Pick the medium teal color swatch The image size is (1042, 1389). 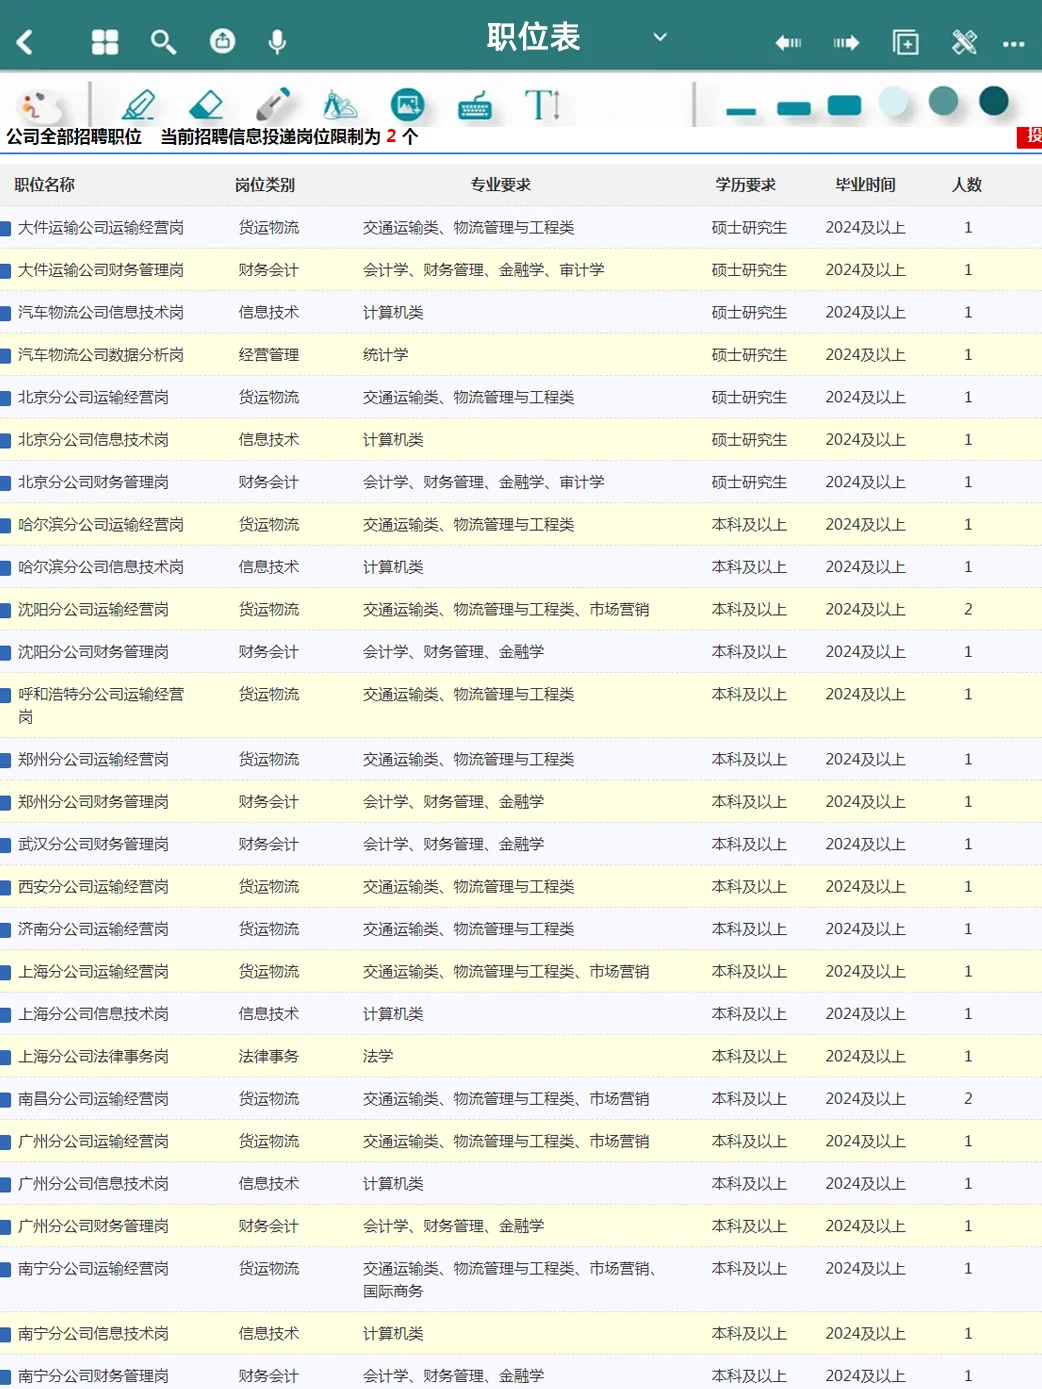pos(943,101)
